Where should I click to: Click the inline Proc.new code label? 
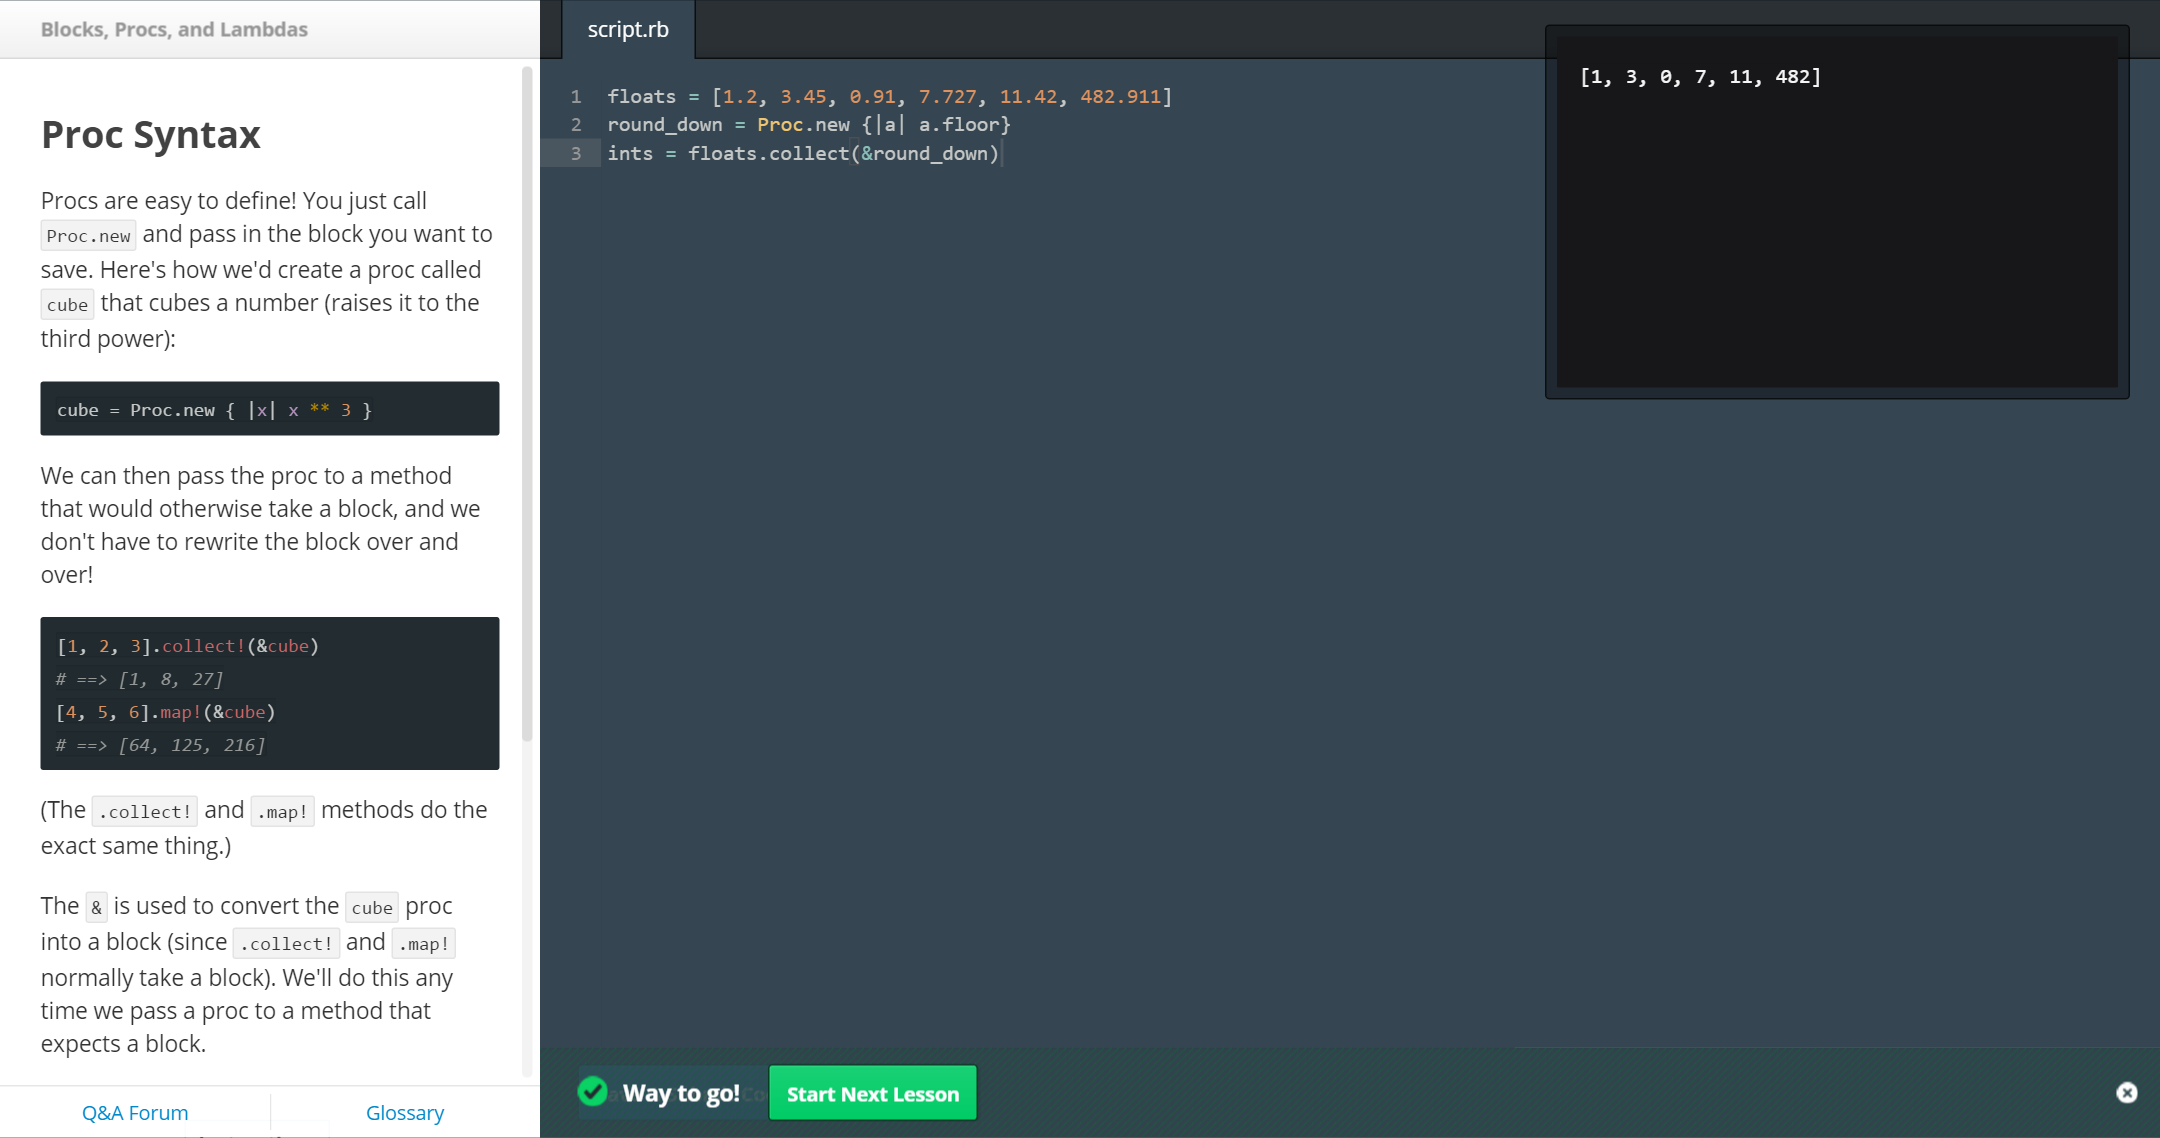pos(88,236)
